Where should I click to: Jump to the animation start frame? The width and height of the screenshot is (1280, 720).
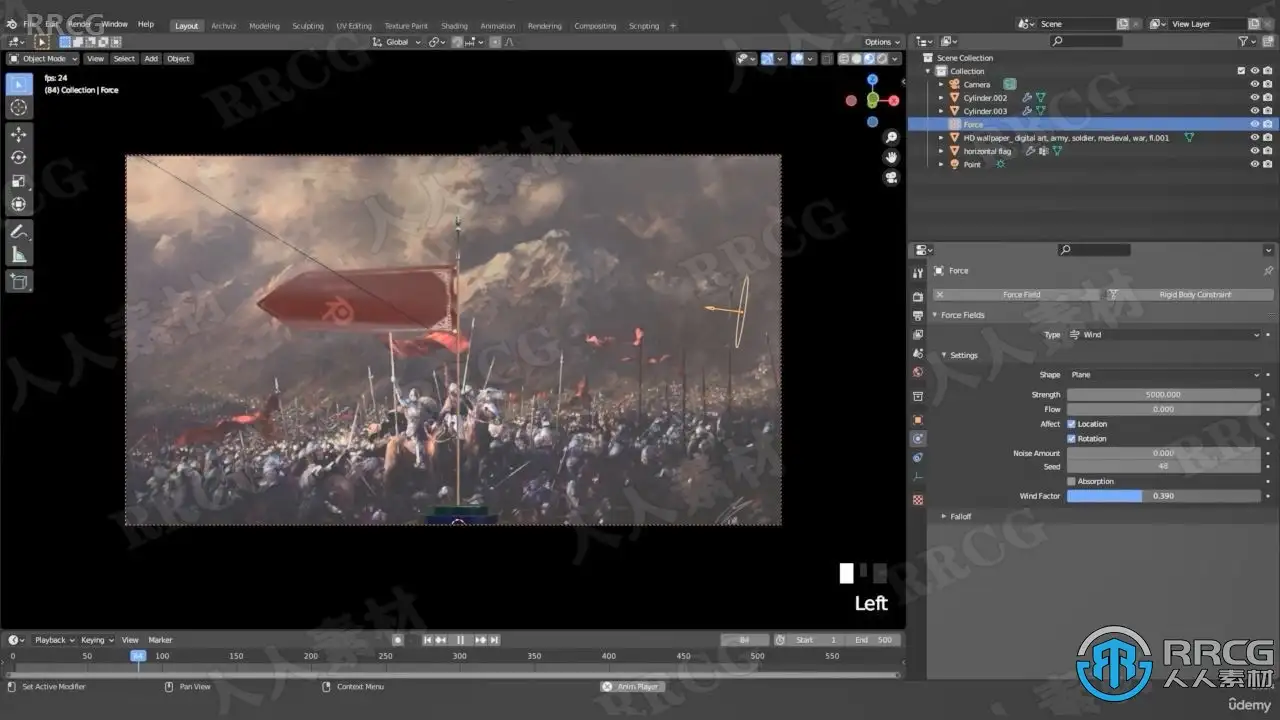tap(428, 640)
